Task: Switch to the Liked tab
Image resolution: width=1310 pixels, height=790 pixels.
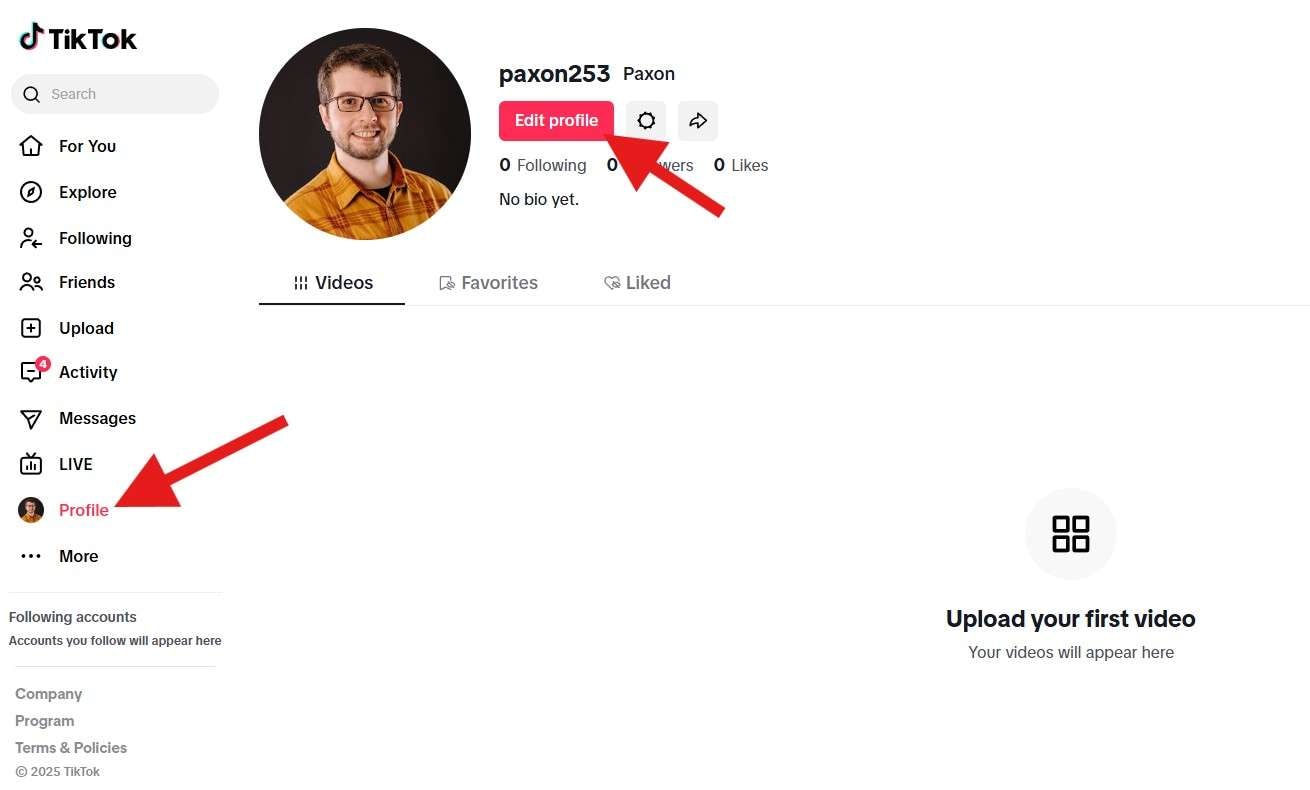Action: pyautogui.click(x=637, y=283)
